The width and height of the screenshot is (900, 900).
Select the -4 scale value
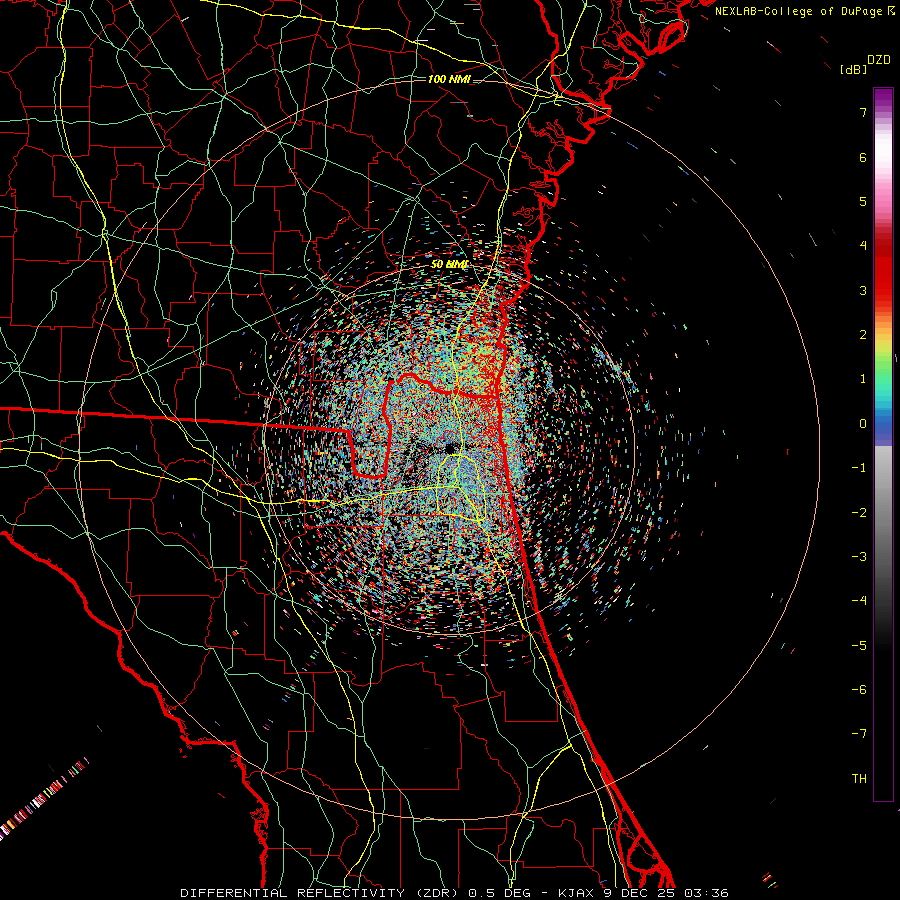(x=859, y=601)
